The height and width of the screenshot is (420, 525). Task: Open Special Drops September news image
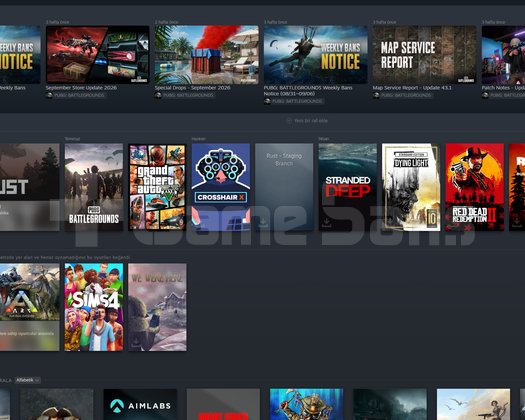click(207, 55)
